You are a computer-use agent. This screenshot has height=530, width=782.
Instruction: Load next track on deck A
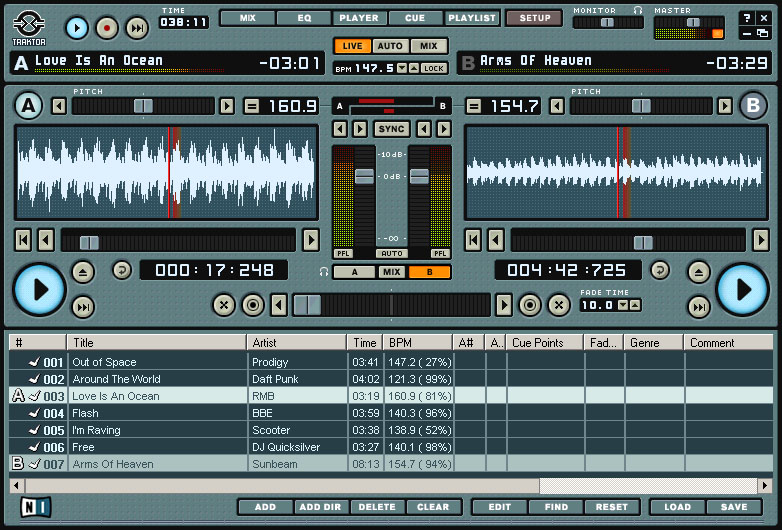[83, 307]
